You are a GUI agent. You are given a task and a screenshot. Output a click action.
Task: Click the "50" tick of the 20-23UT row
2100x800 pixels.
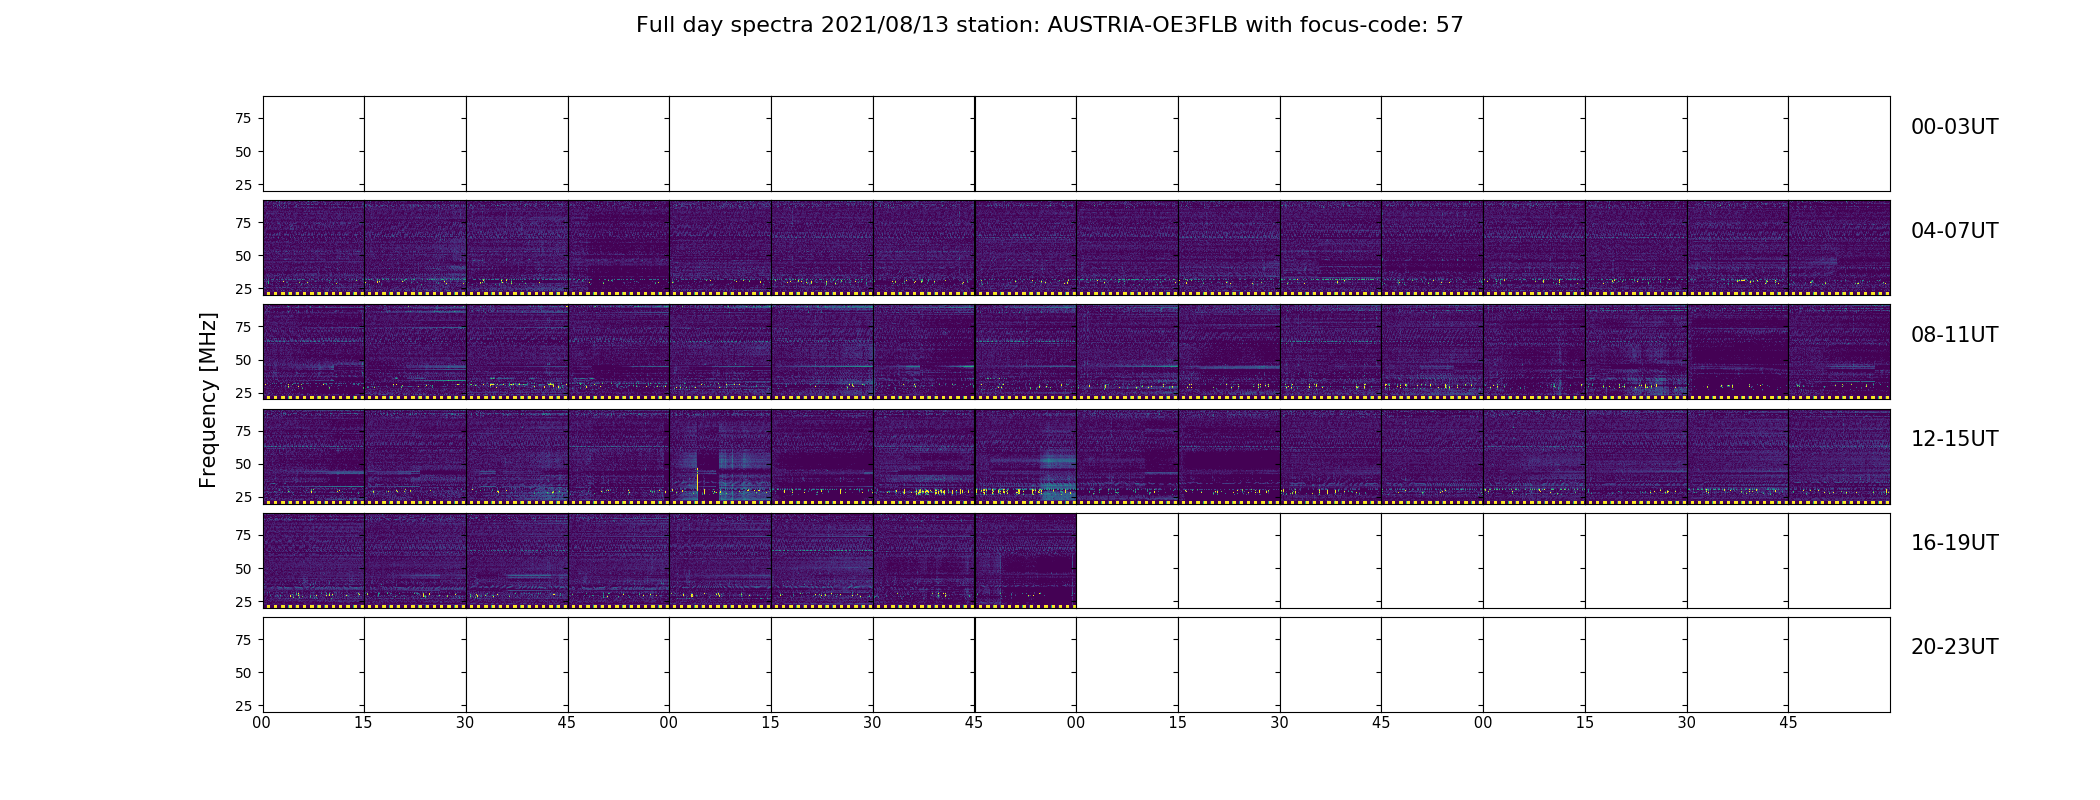243,673
